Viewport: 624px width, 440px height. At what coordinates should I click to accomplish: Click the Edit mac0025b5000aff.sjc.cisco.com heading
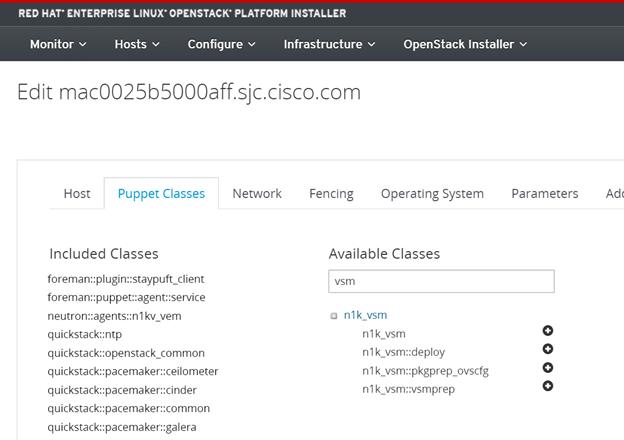pos(189,92)
